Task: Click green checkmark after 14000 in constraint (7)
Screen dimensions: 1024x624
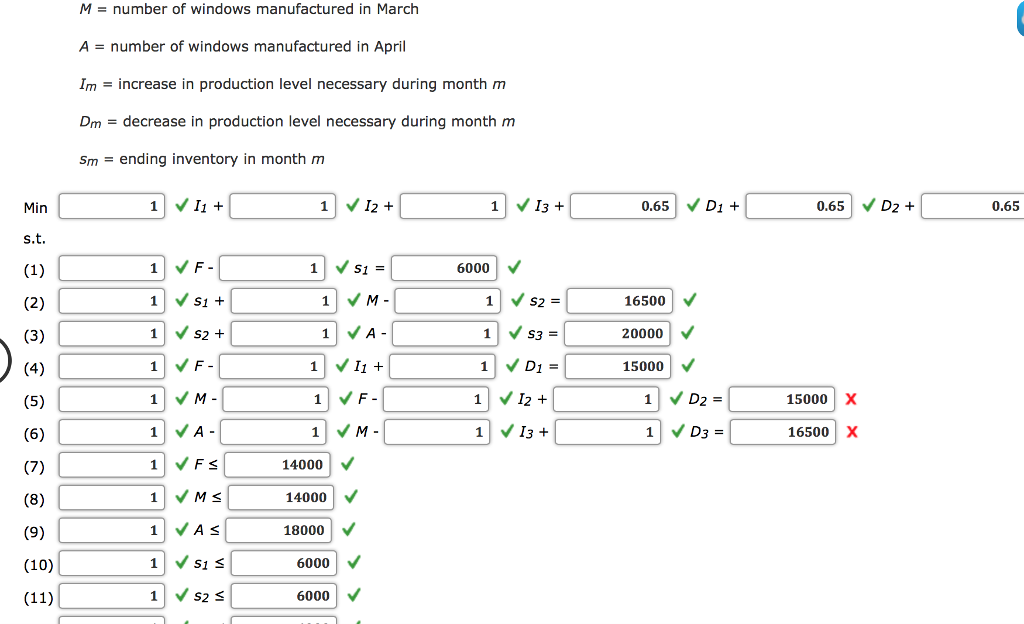Action: click(348, 464)
